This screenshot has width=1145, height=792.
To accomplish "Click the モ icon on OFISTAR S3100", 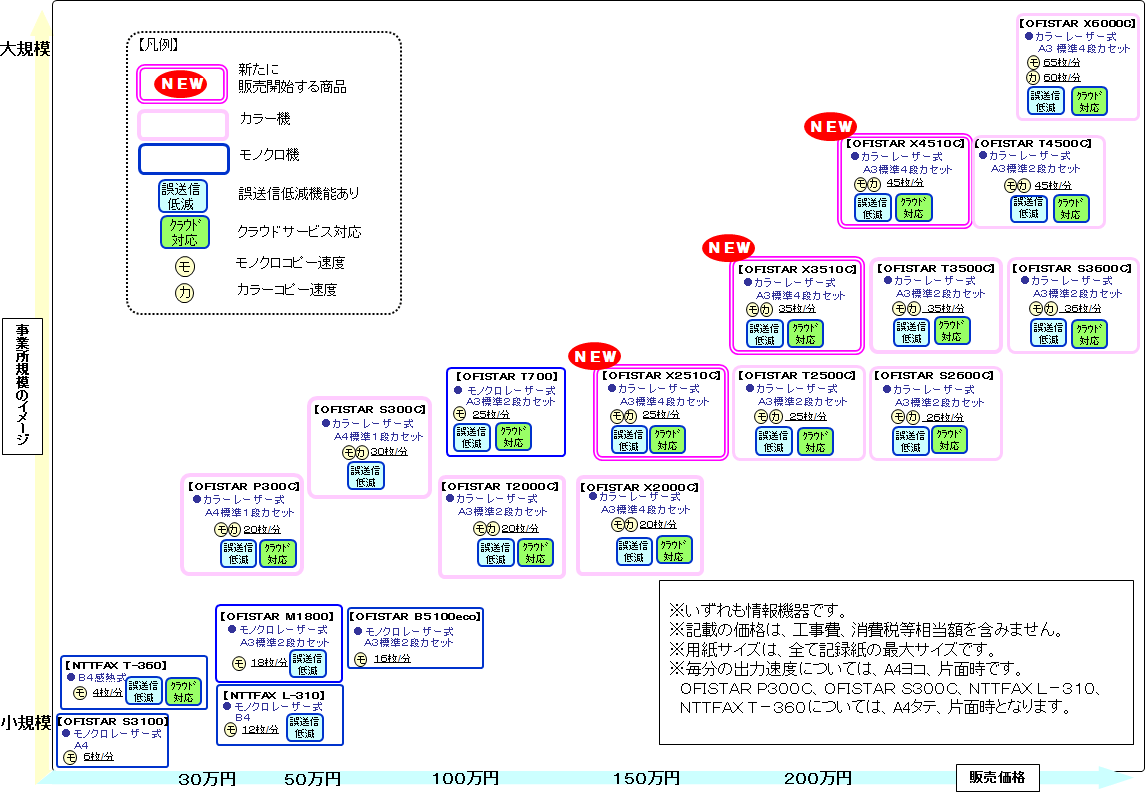I will tap(71, 758).
